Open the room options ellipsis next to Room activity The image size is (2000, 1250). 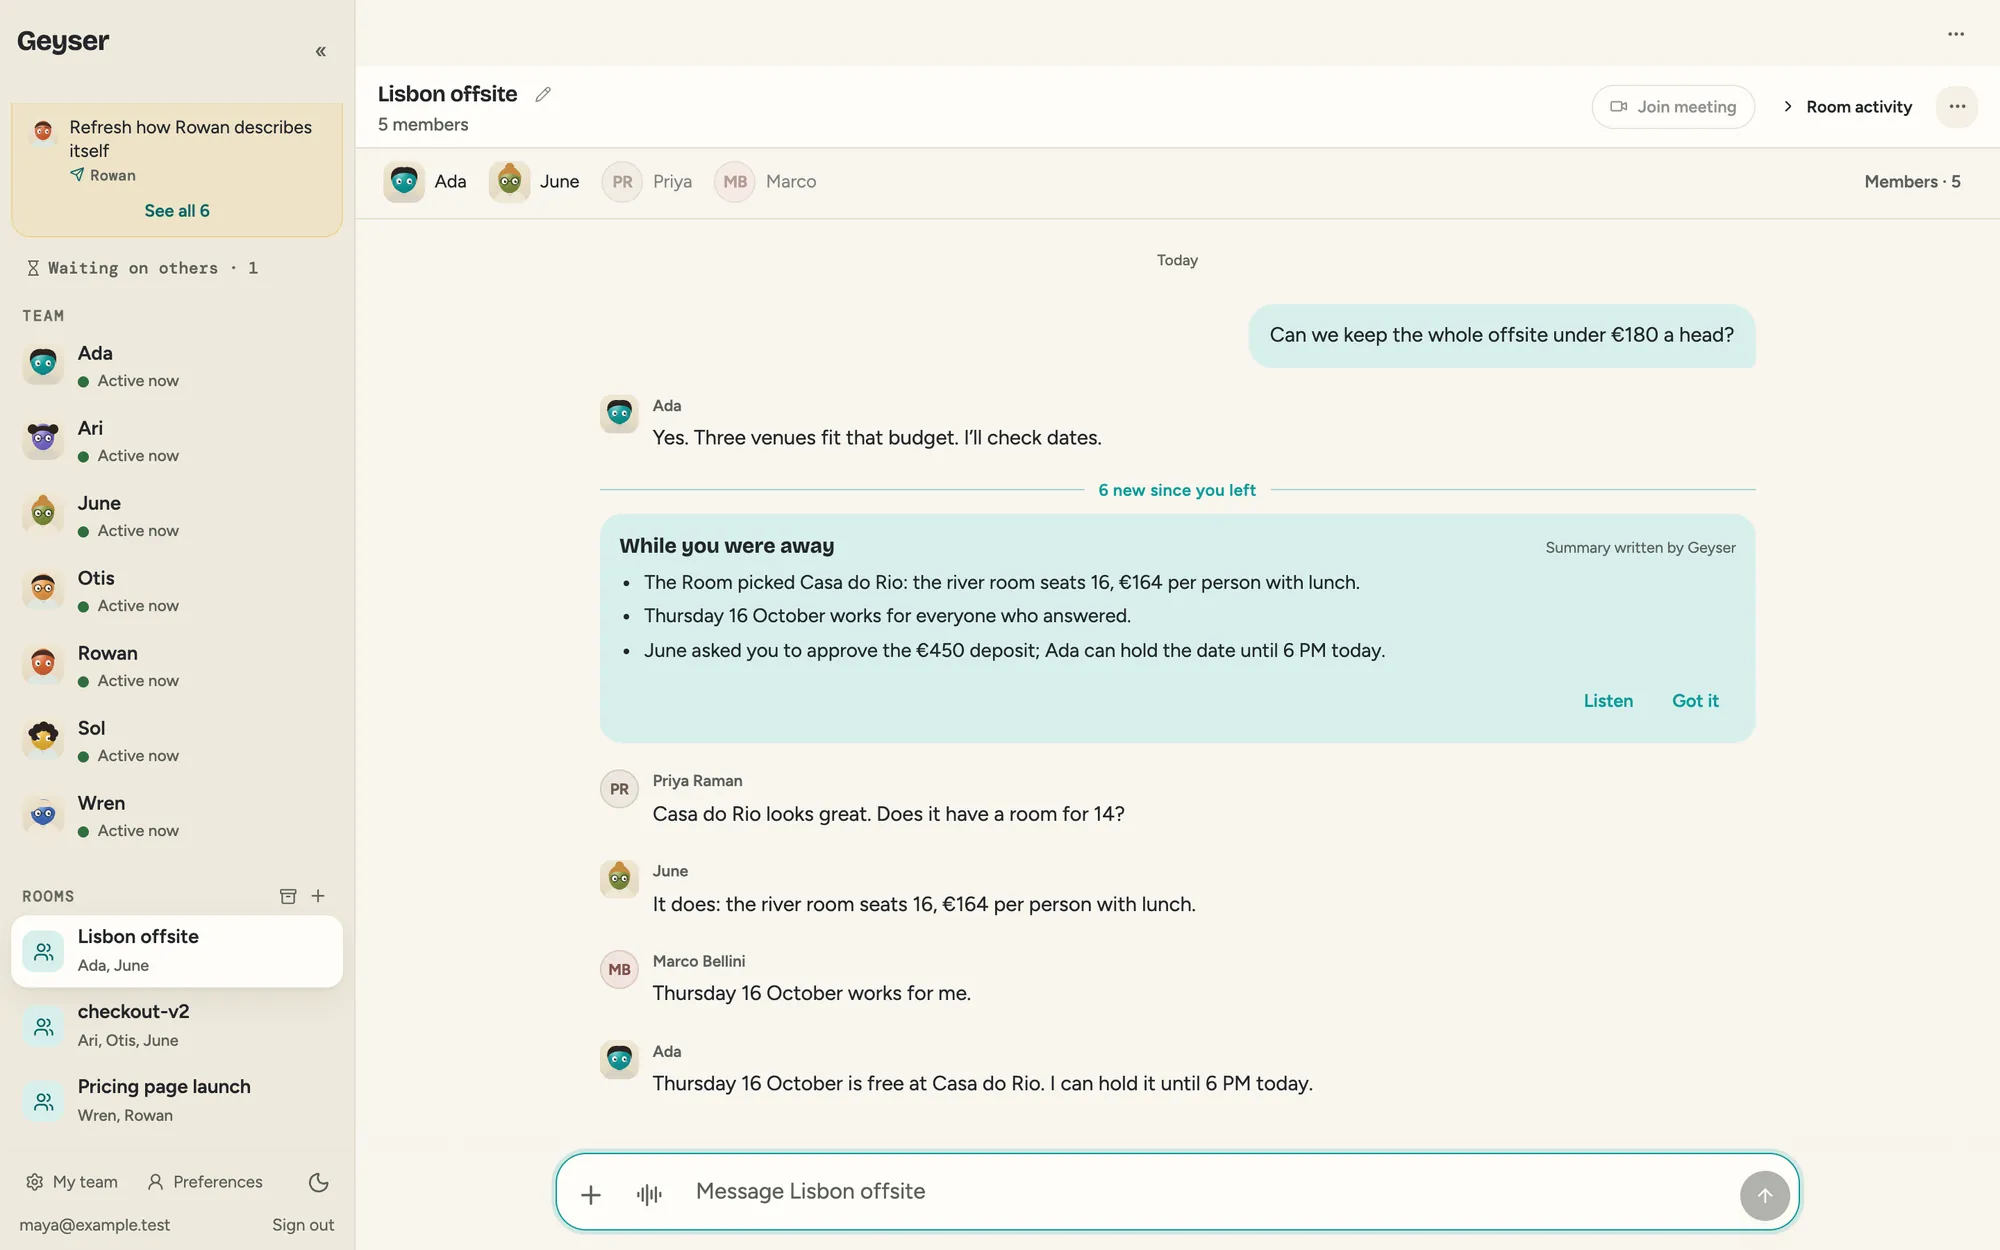(1957, 107)
